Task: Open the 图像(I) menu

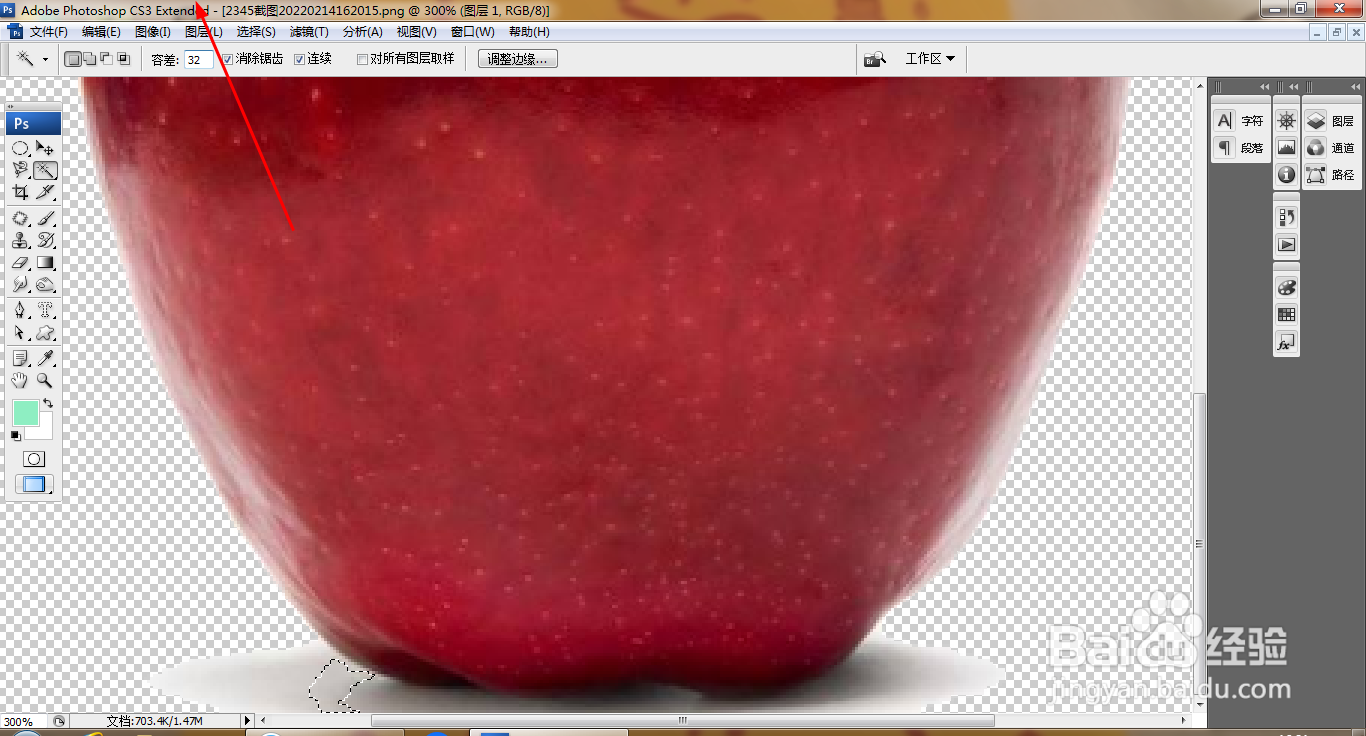Action: (x=152, y=32)
